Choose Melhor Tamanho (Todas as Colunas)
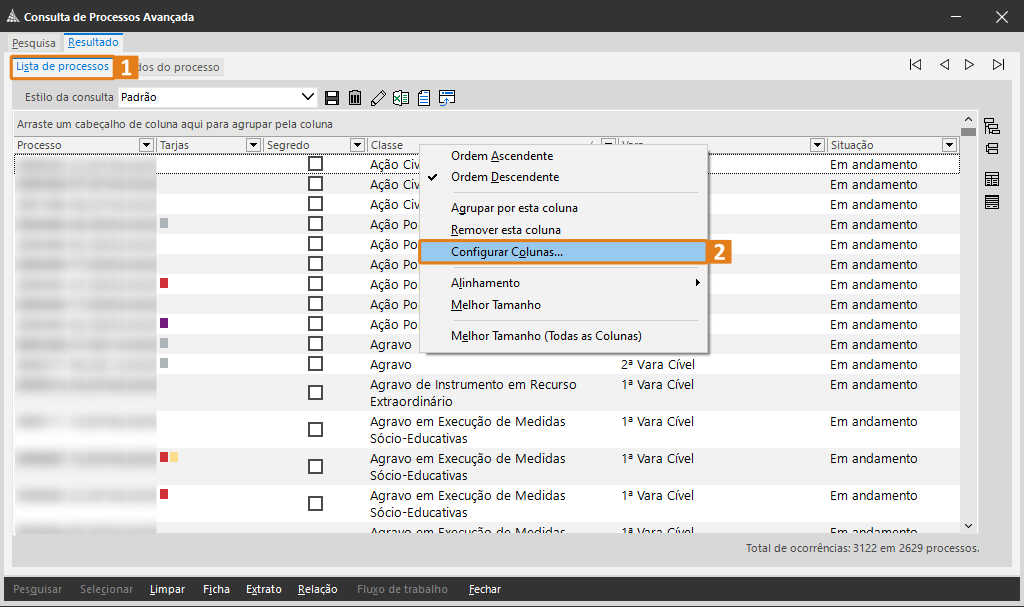The height and width of the screenshot is (607, 1024). (563, 336)
